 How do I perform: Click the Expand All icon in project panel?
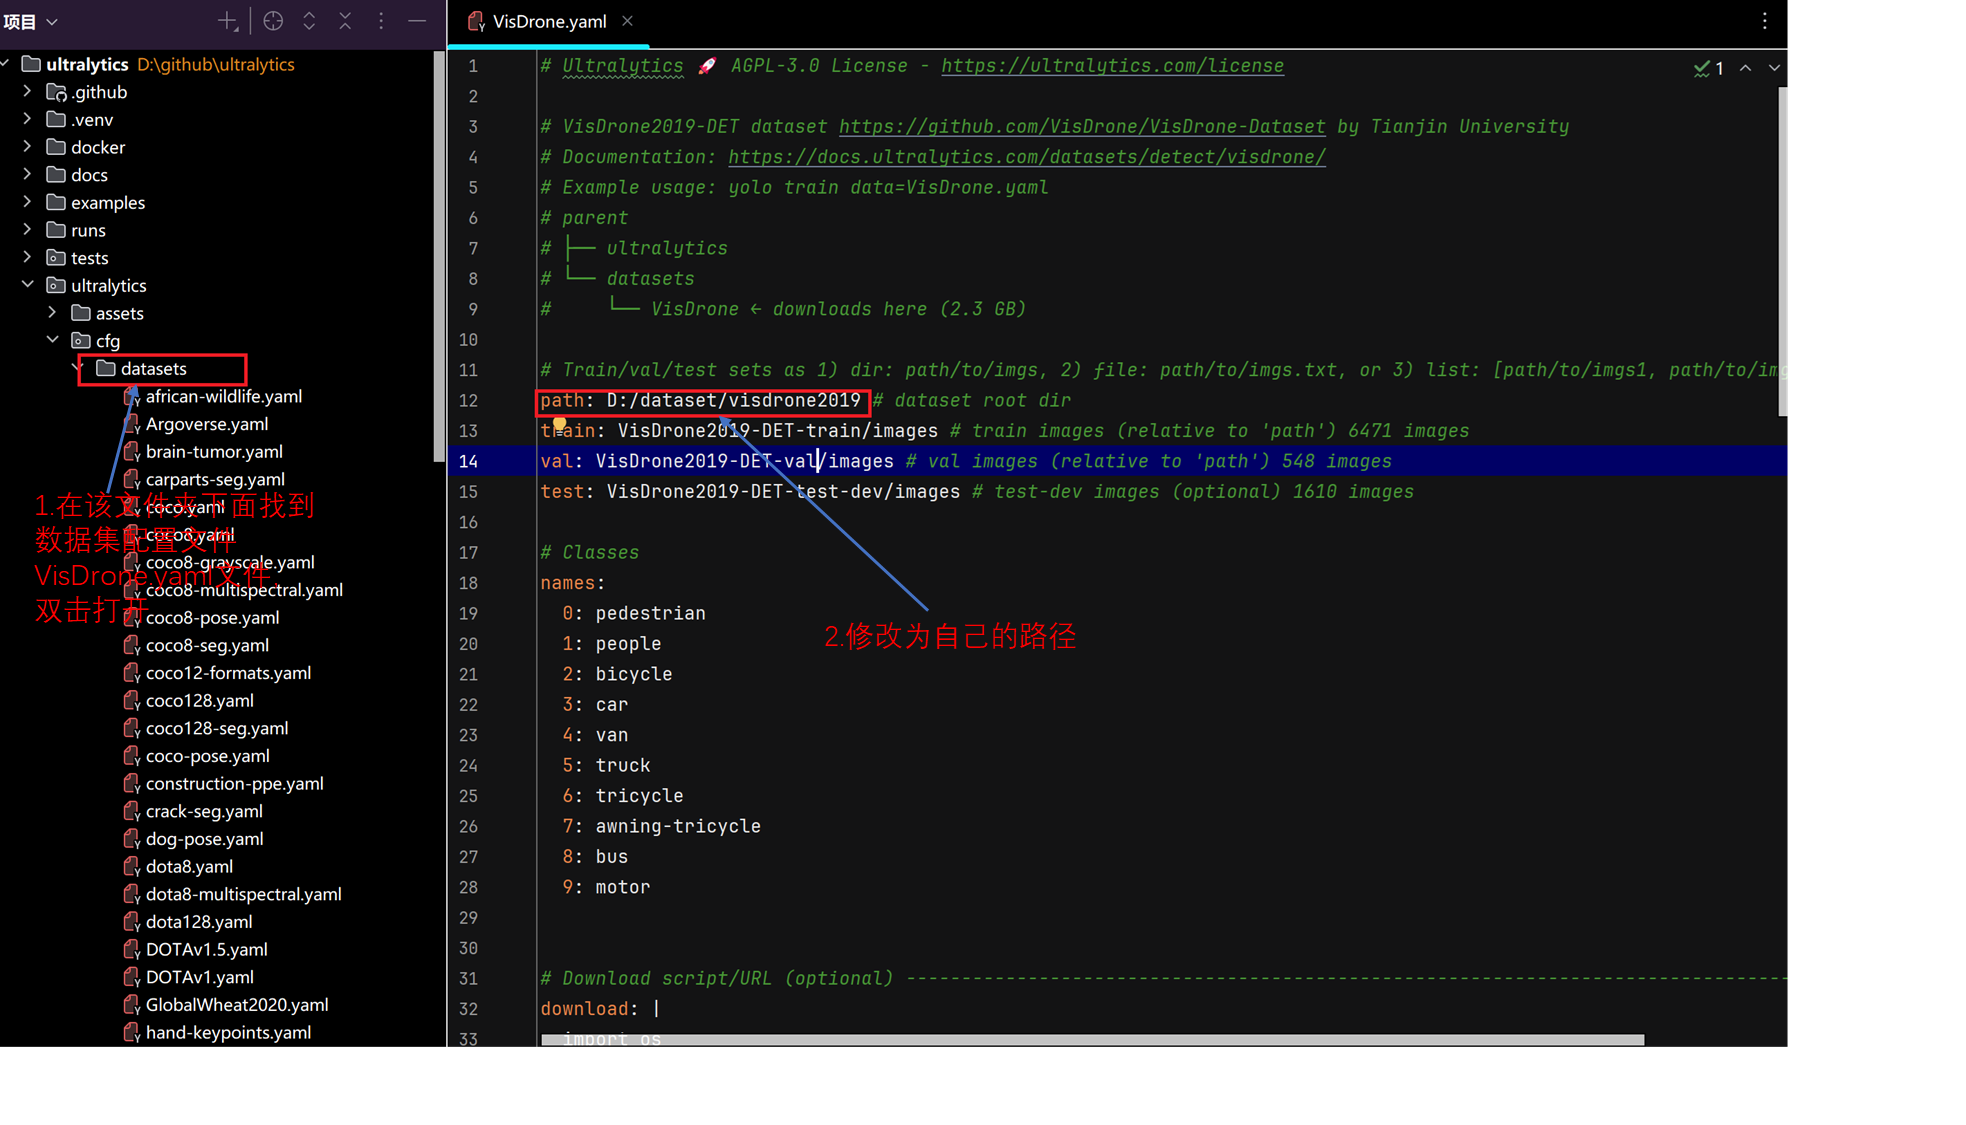pos(309,21)
